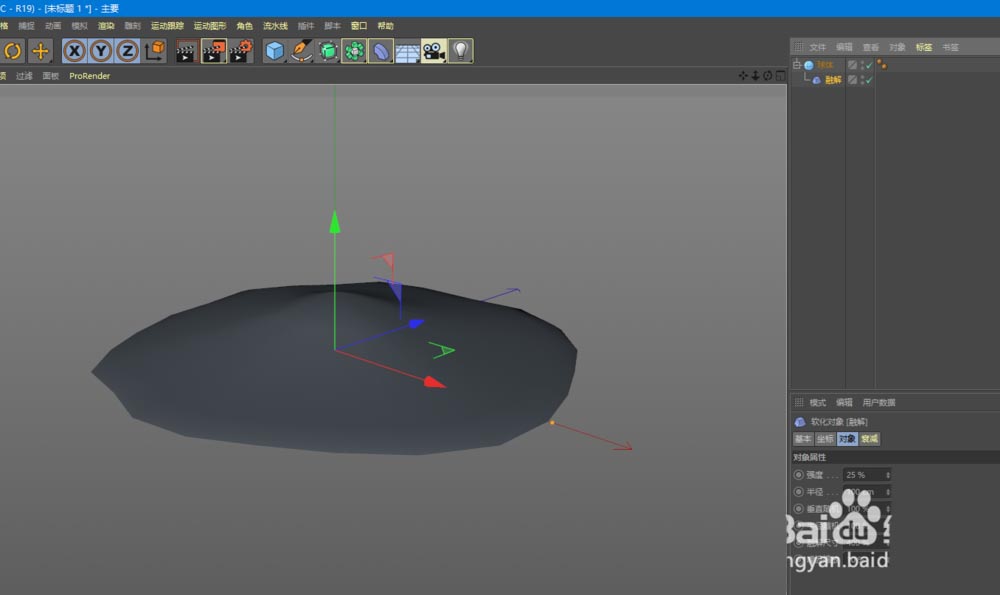Click the 强度 strength spinner arrows

point(888,474)
